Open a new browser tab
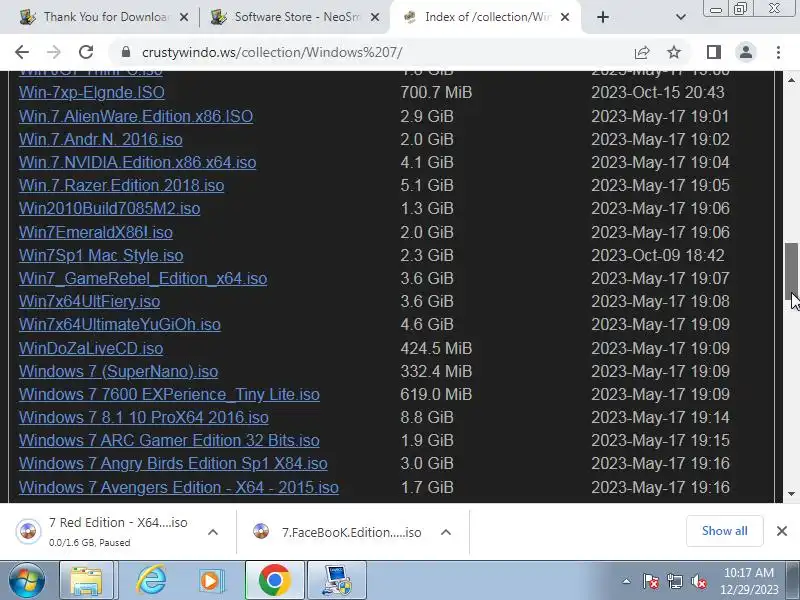 (603, 17)
